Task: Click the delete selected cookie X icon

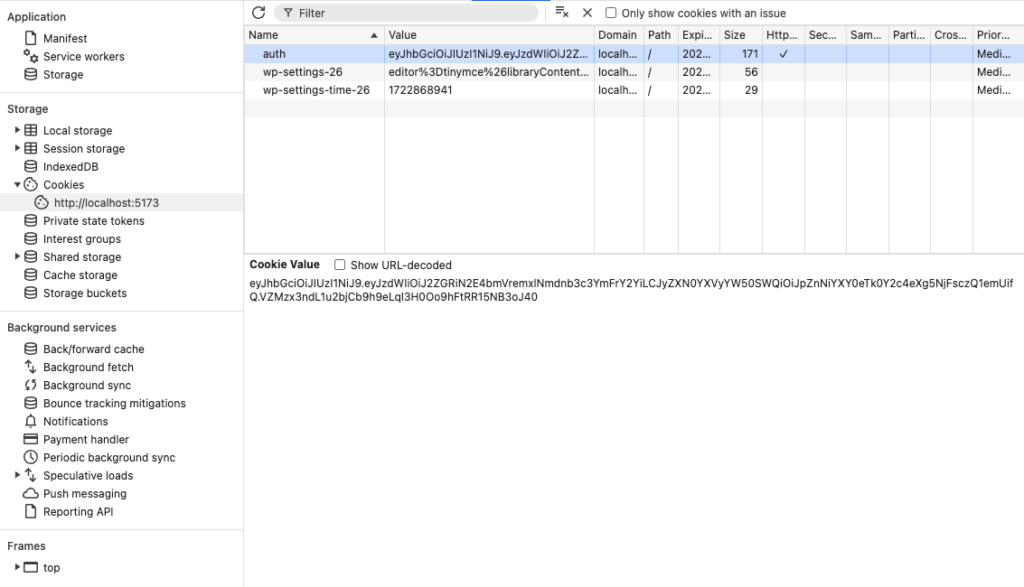Action: (587, 13)
